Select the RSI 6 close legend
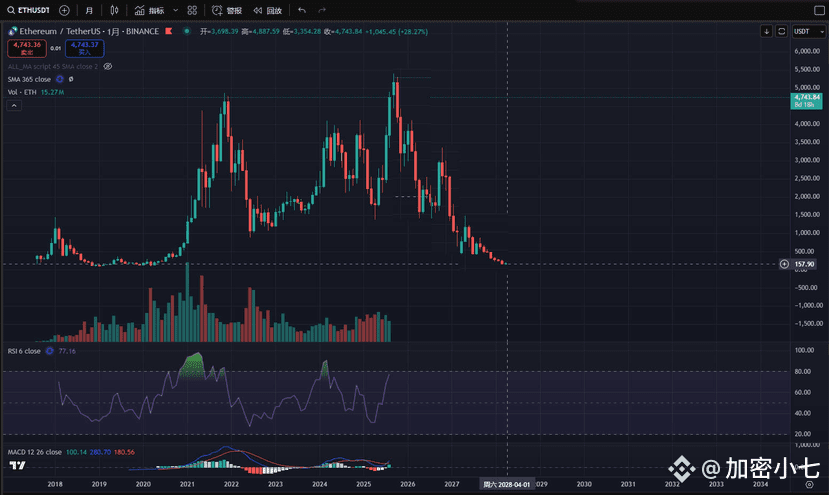Image resolution: width=829 pixels, height=495 pixels. (24, 351)
